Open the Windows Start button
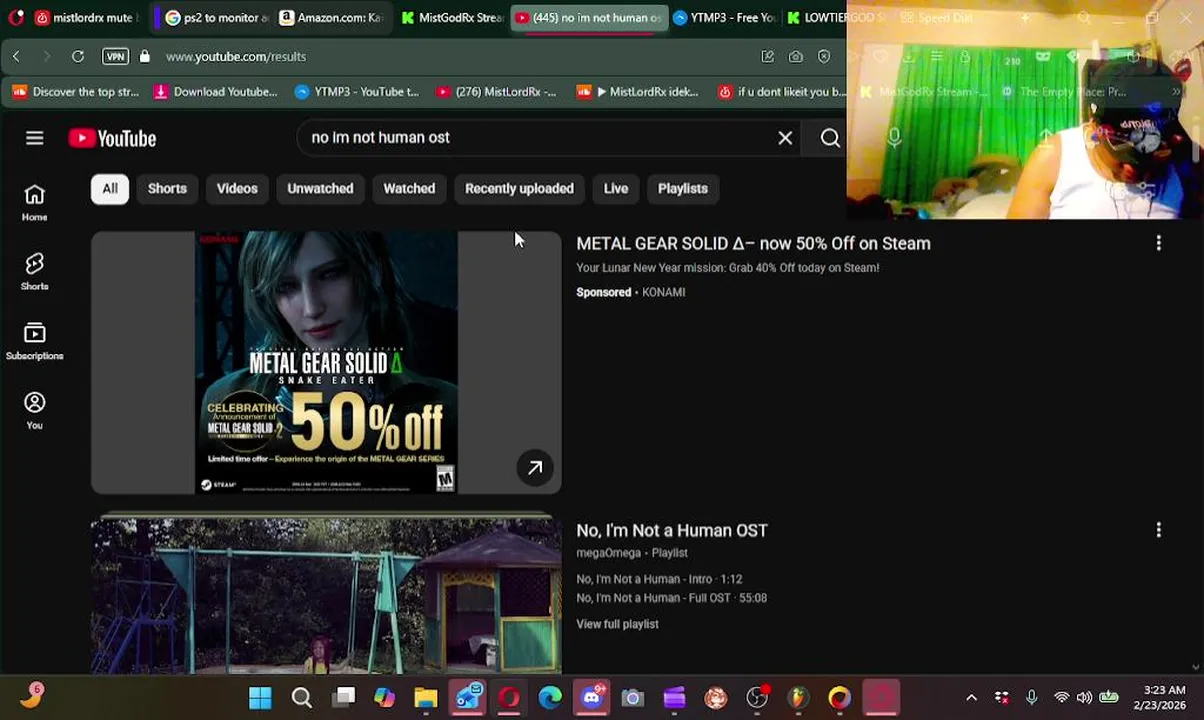Image resolution: width=1204 pixels, height=720 pixels. (x=260, y=698)
